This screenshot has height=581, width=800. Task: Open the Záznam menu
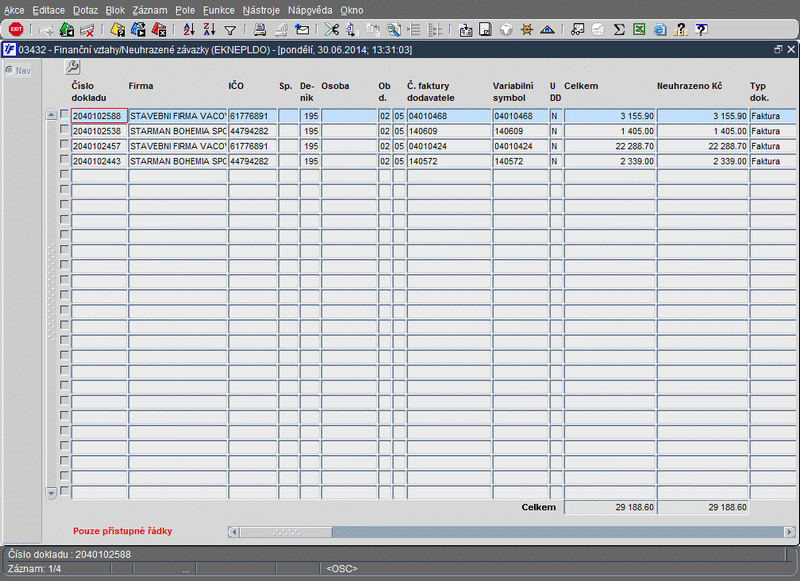pos(149,10)
